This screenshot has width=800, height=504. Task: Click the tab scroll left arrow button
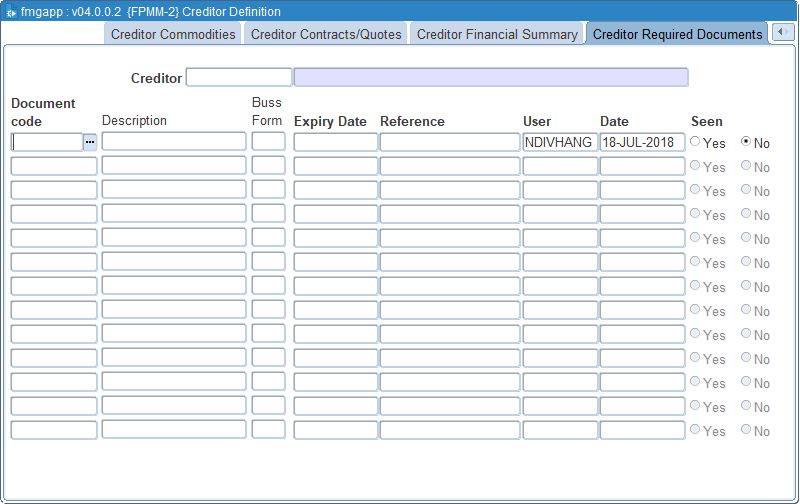(782, 33)
